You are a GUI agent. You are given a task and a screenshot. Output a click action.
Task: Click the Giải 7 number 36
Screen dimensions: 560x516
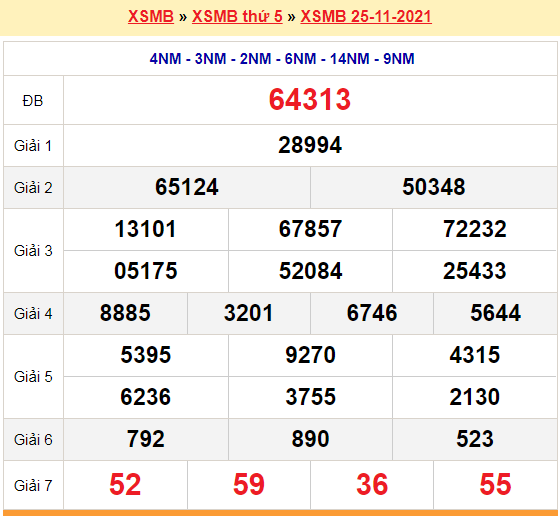pos(372,485)
